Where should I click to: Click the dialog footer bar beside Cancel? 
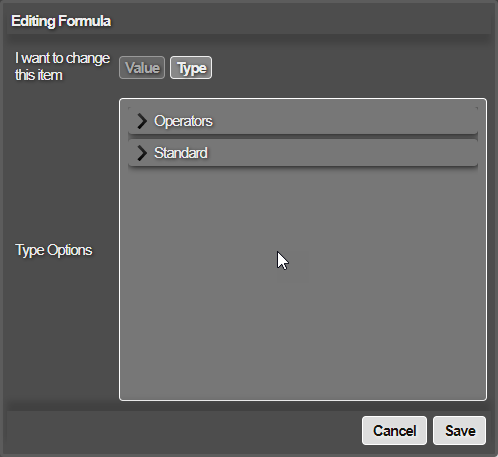pyautogui.click(x=183, y=430)
